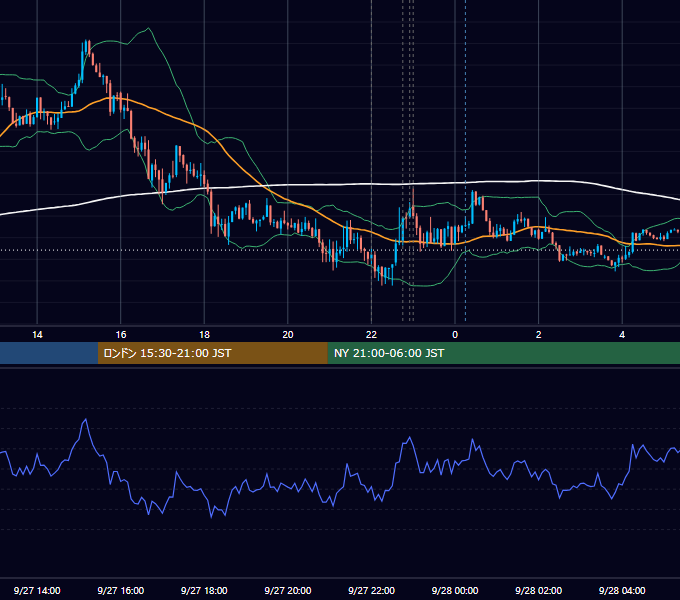Click the 14 hour label on upper axis

coord(37,335)
